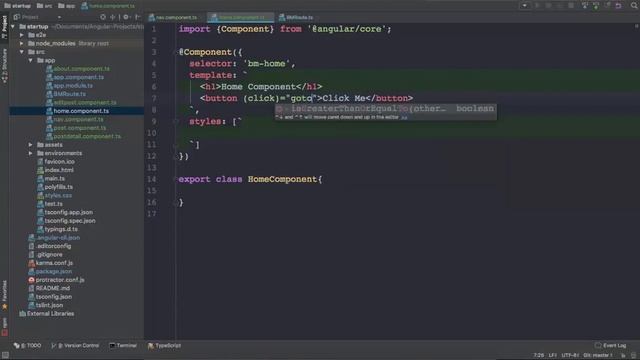Open the Terminal tool window

tap(123, 346)
